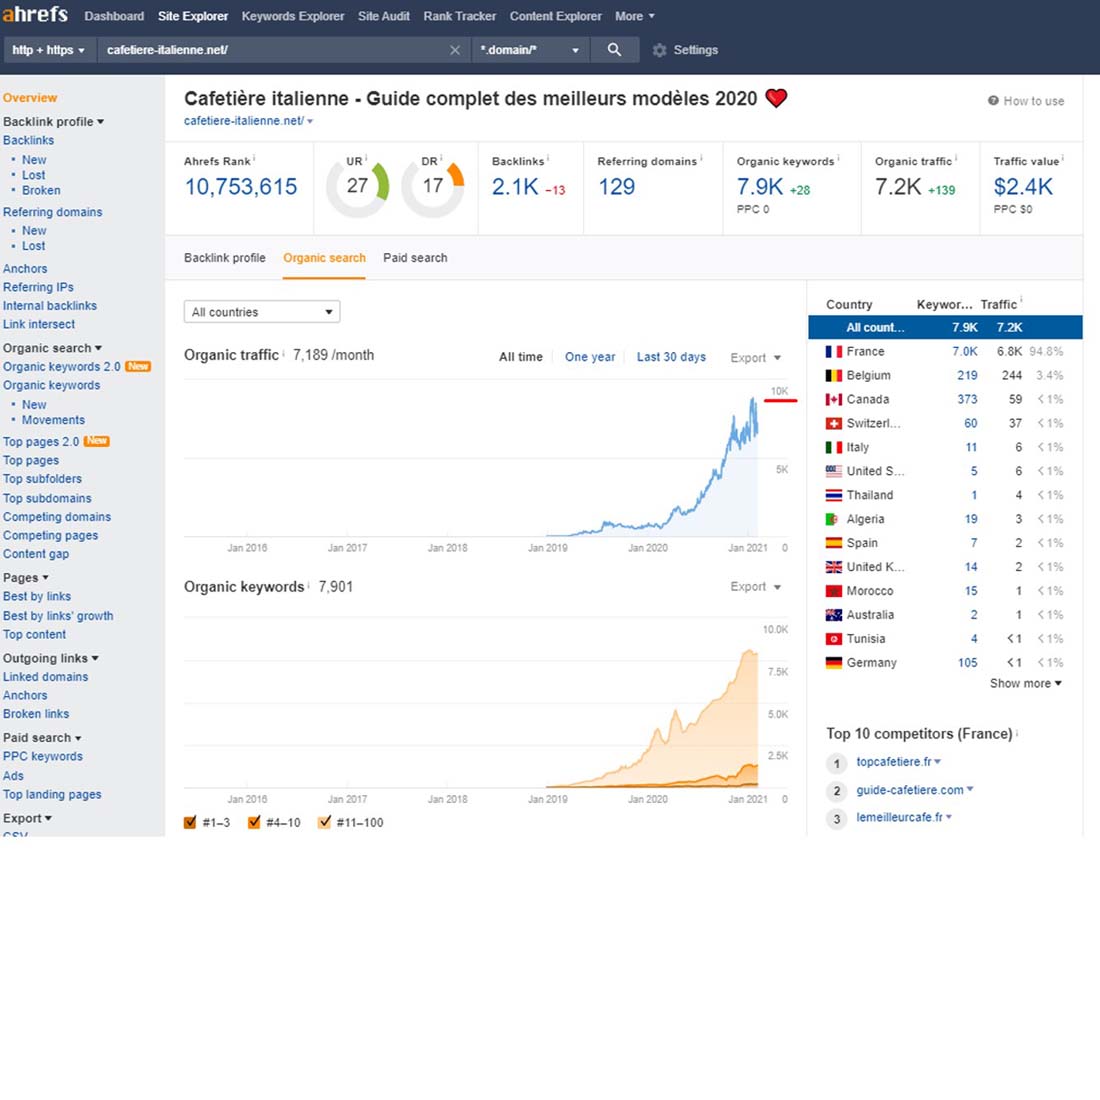
Task: Open the All countries dropdown
Action: [262, 312]
